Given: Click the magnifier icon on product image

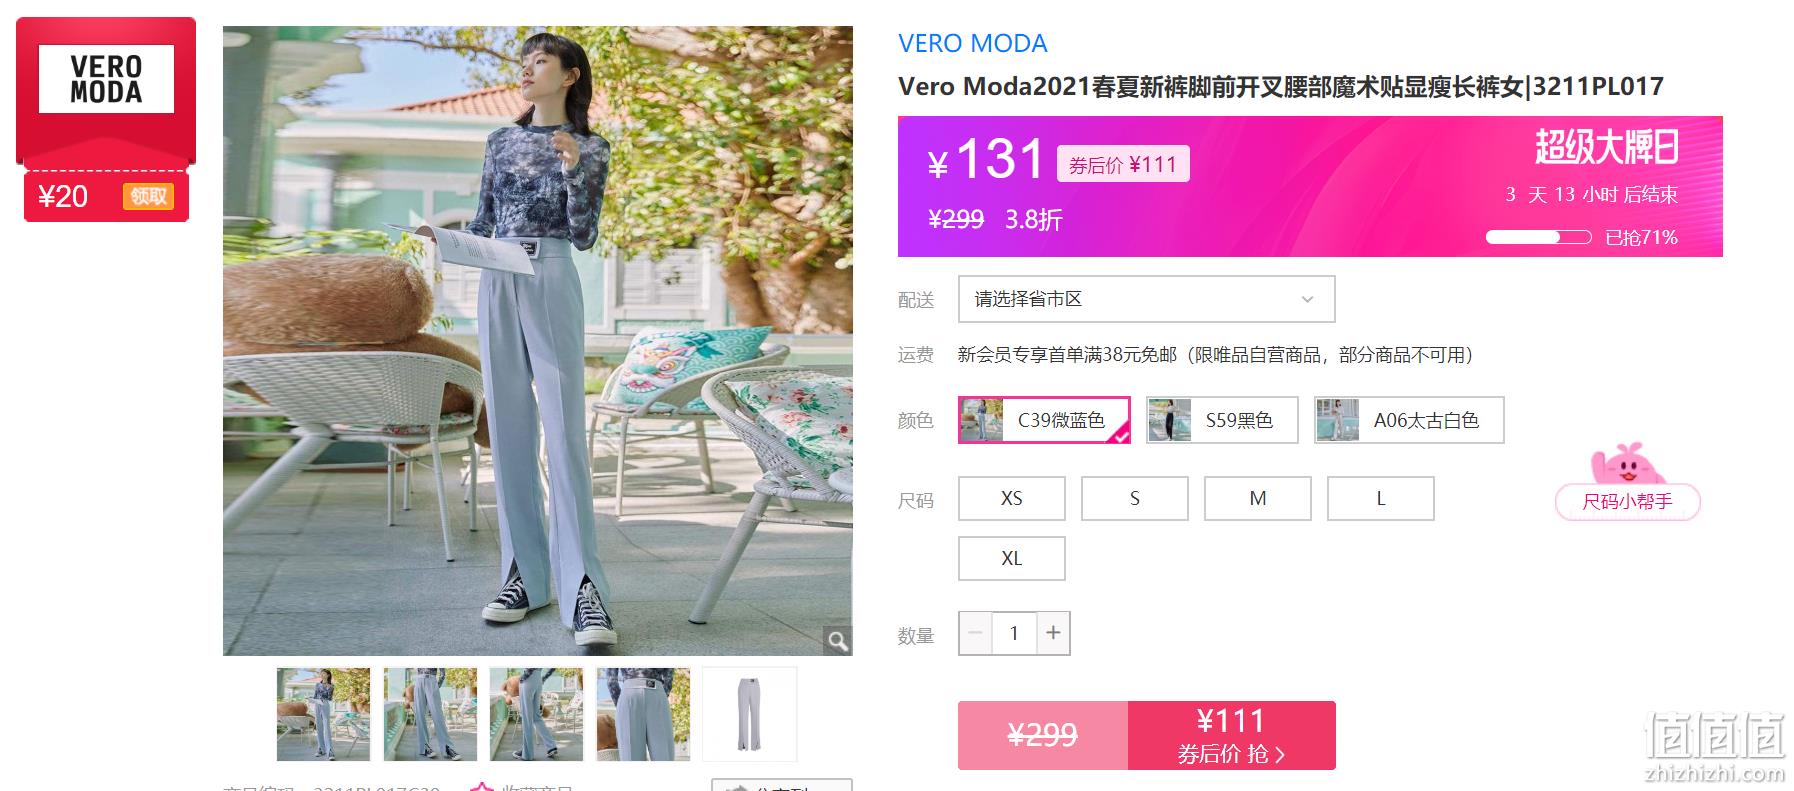Looking at the screenshot, I should point(838,640).
